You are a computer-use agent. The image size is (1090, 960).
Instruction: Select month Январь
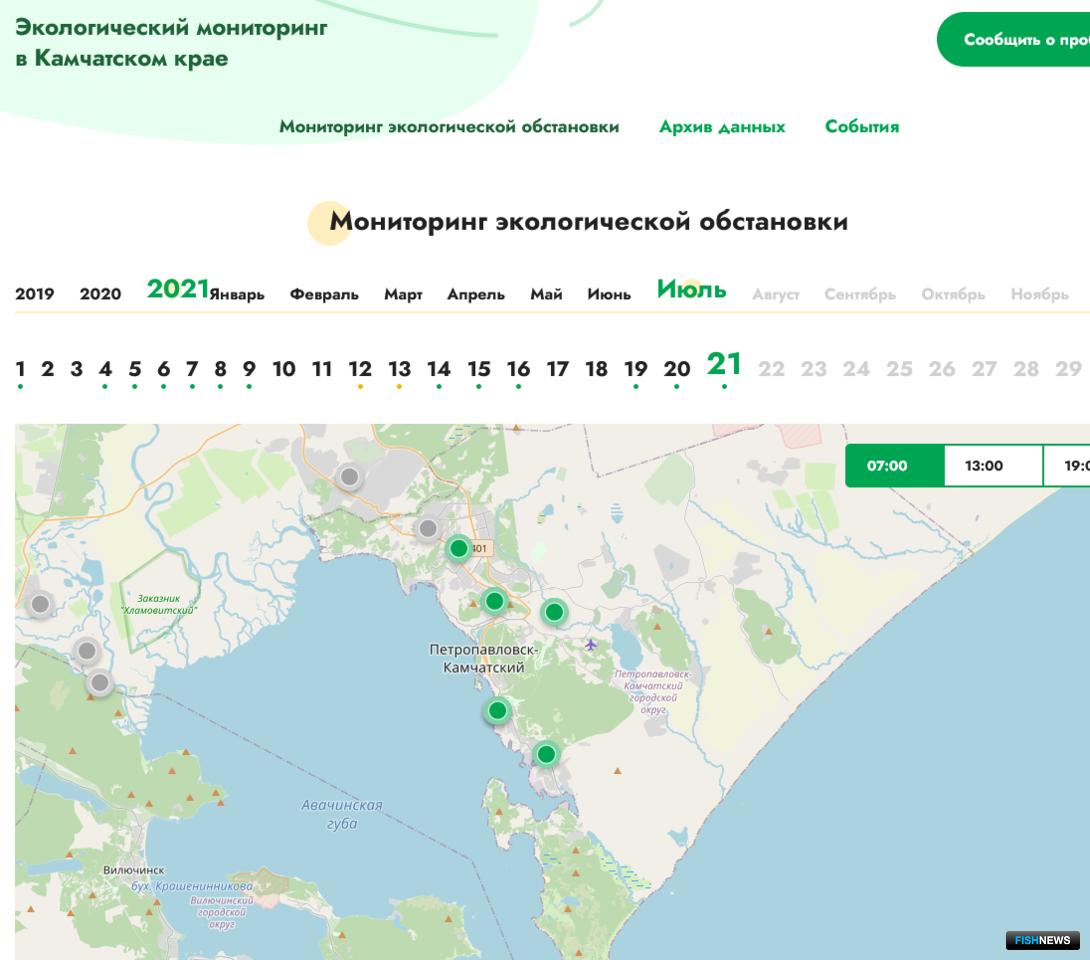(x=237, y=295)
